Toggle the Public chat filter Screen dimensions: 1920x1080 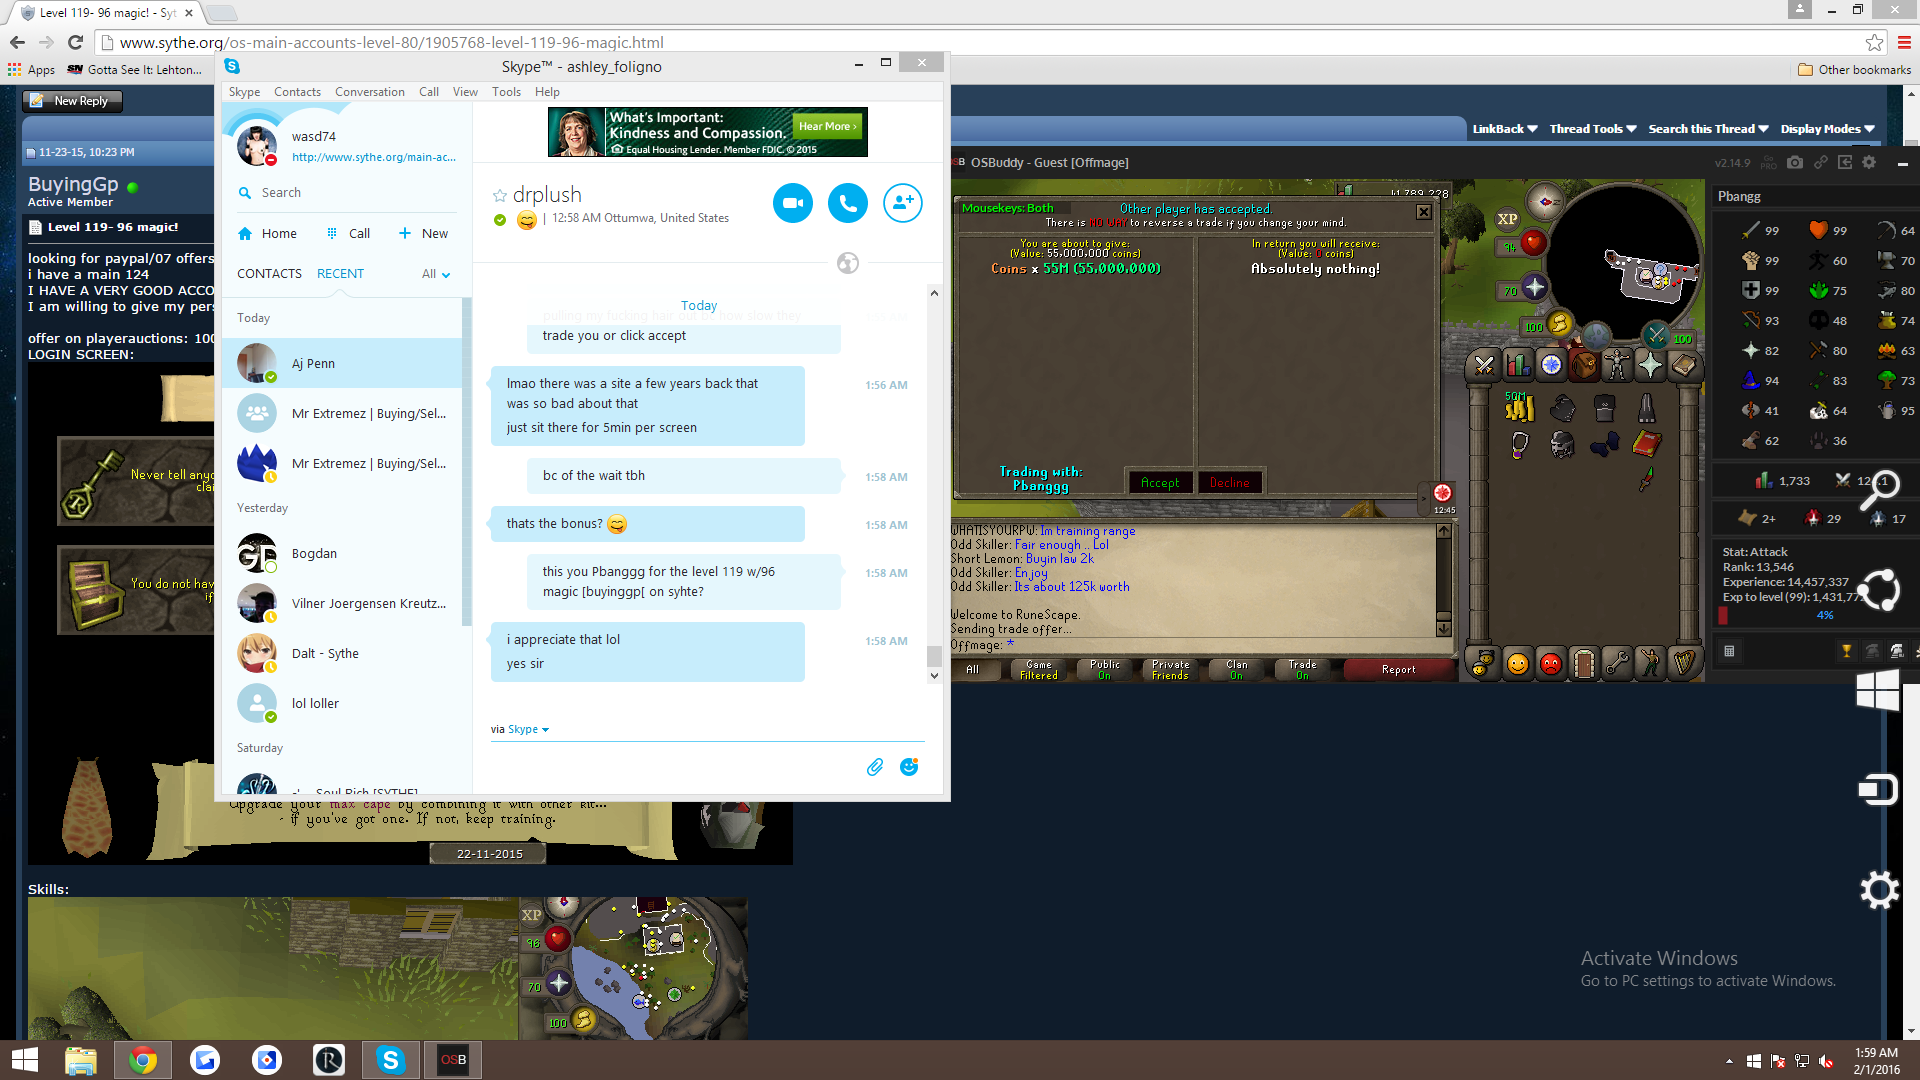coord(1104,670)
